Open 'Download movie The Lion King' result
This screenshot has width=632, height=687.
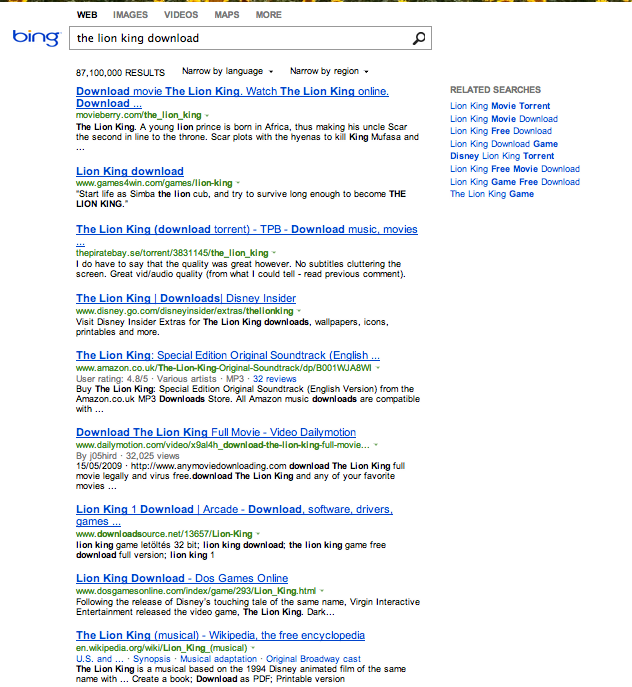(x=232, y=97)
